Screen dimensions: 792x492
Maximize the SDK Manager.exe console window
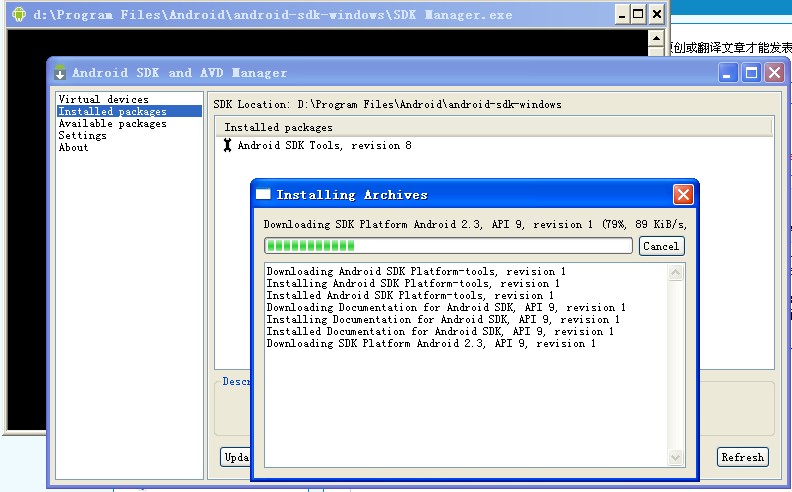[638, 14]
